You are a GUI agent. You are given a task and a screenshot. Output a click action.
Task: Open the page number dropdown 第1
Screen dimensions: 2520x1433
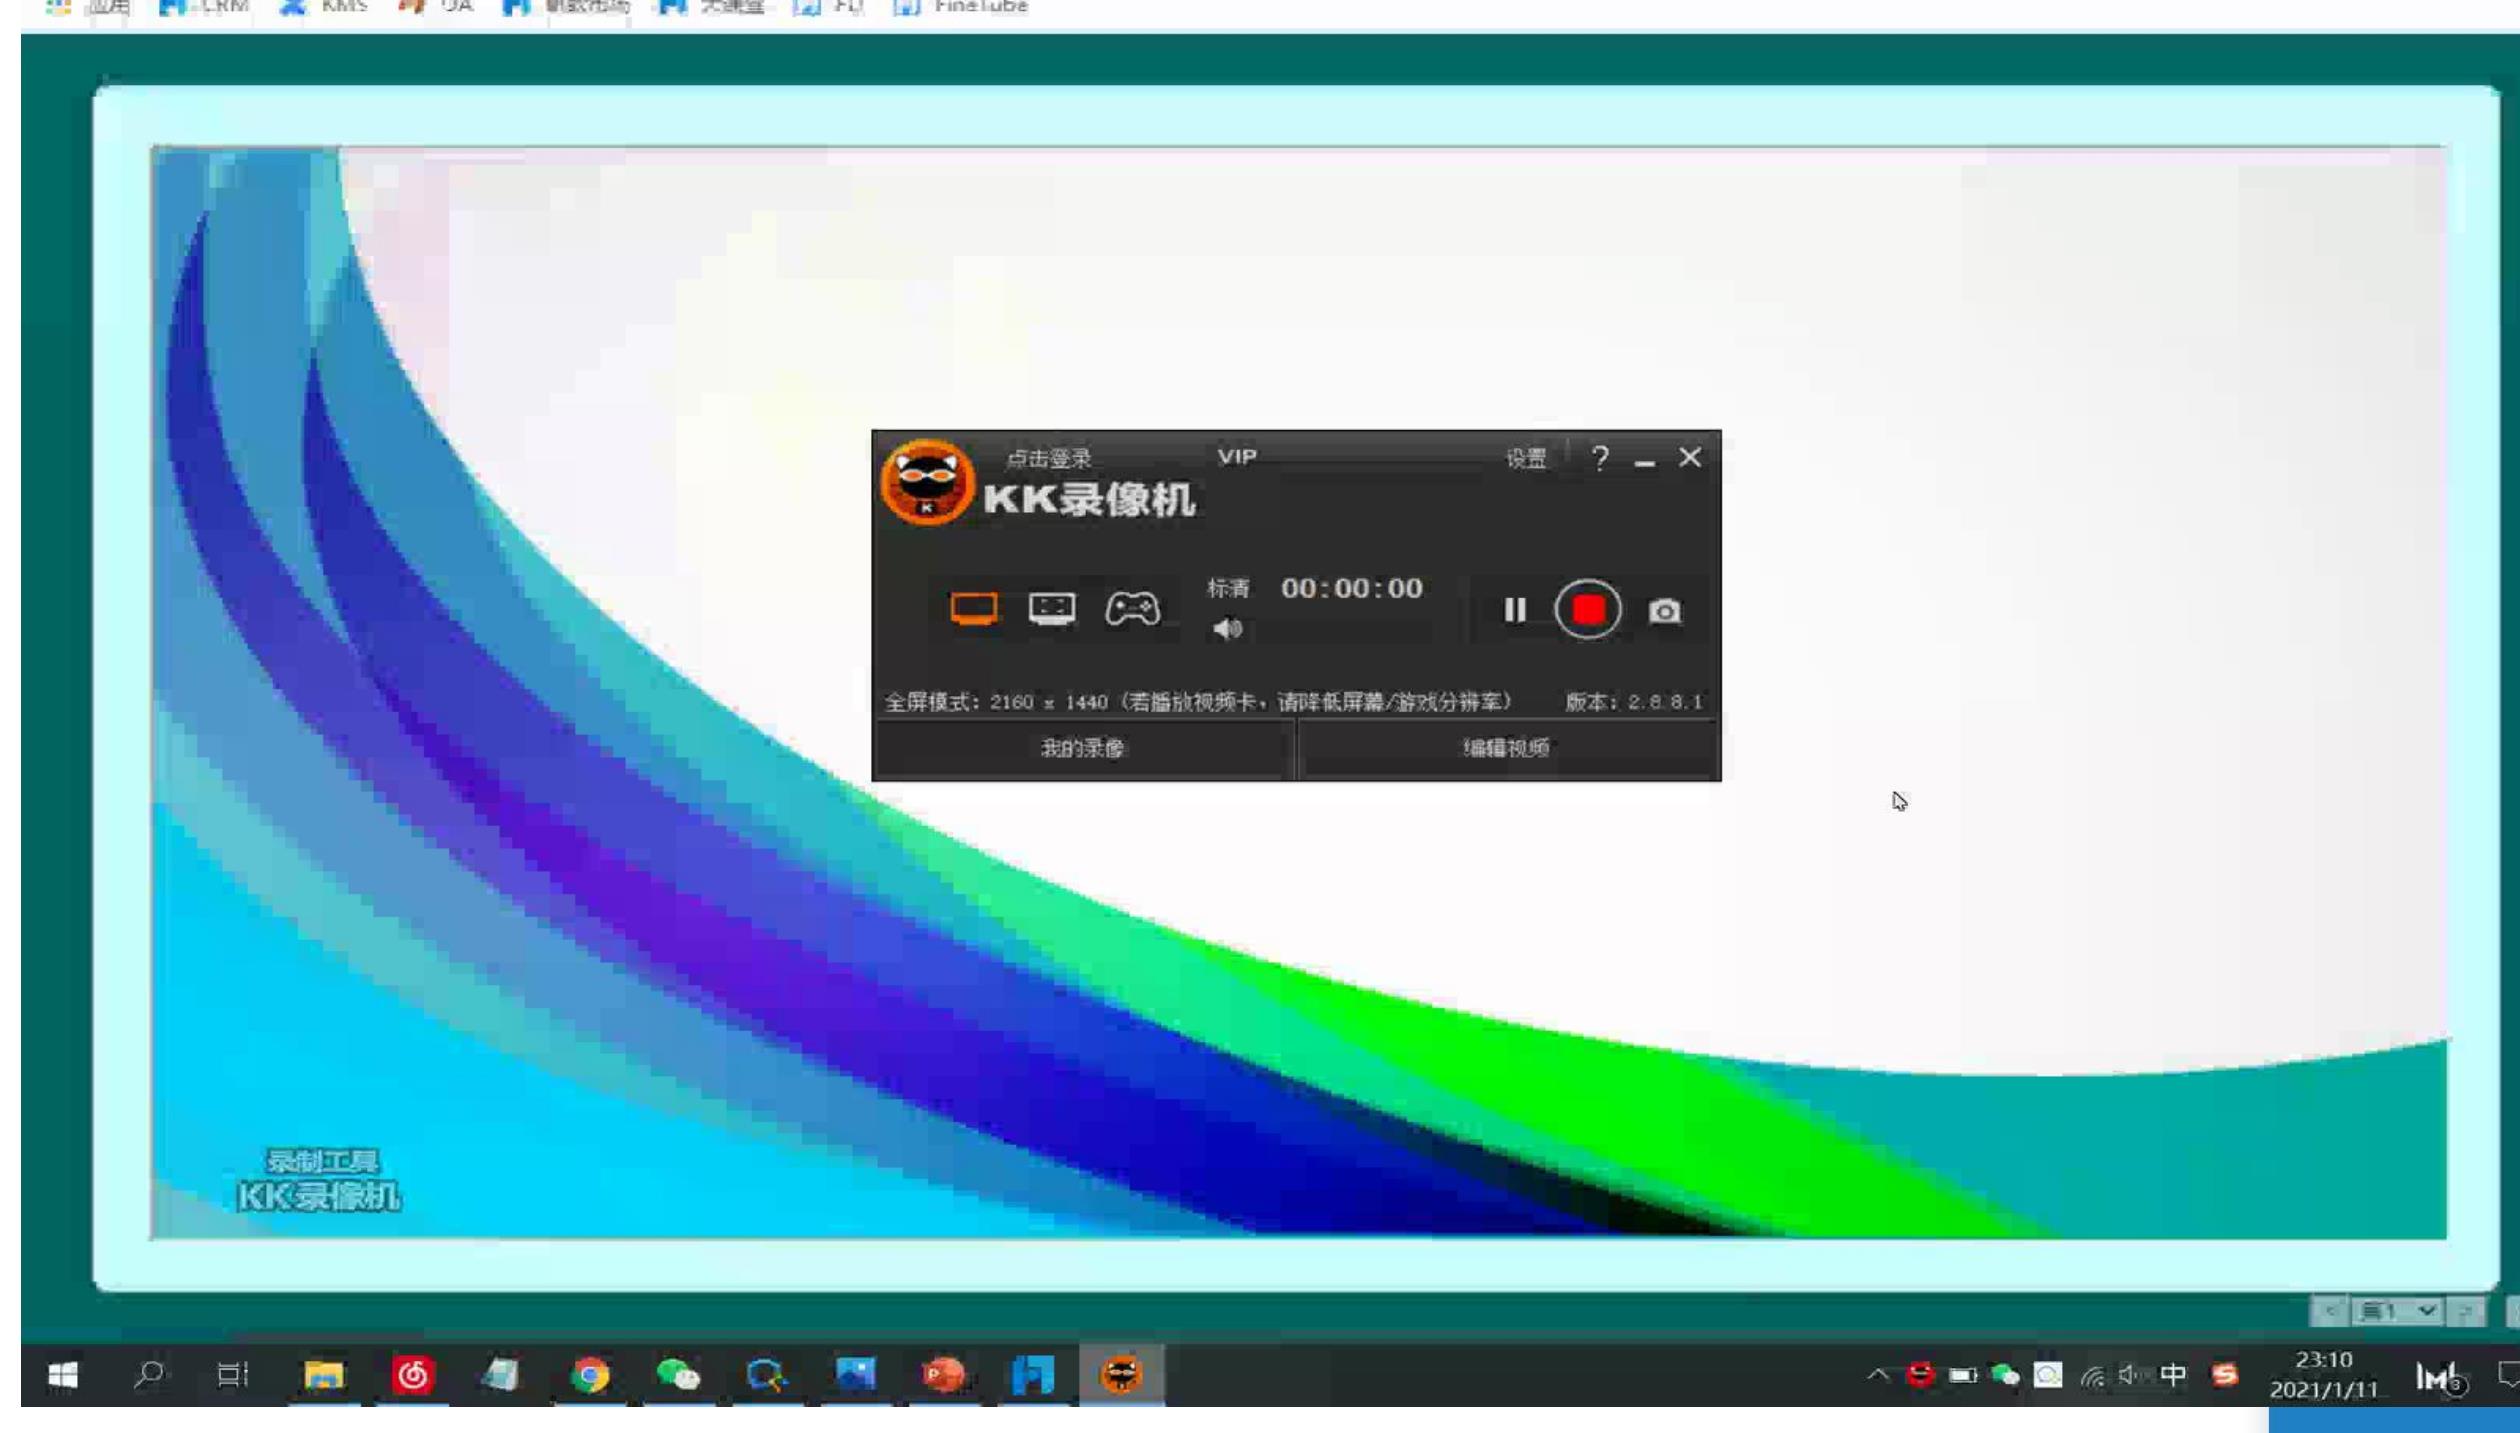pyautogui.click(x=2398, y=1311)
